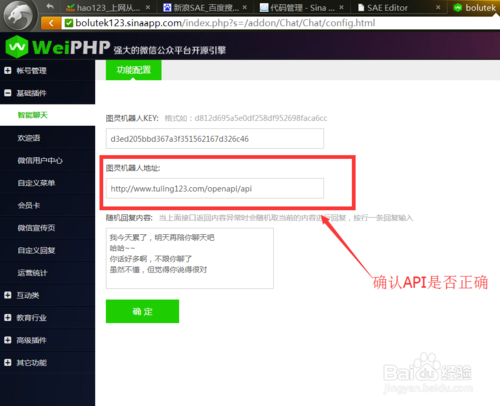Viewport: 500px width, 406px height.
Task: Click the 随机回复内容 text area
Action: click(190, 258)
